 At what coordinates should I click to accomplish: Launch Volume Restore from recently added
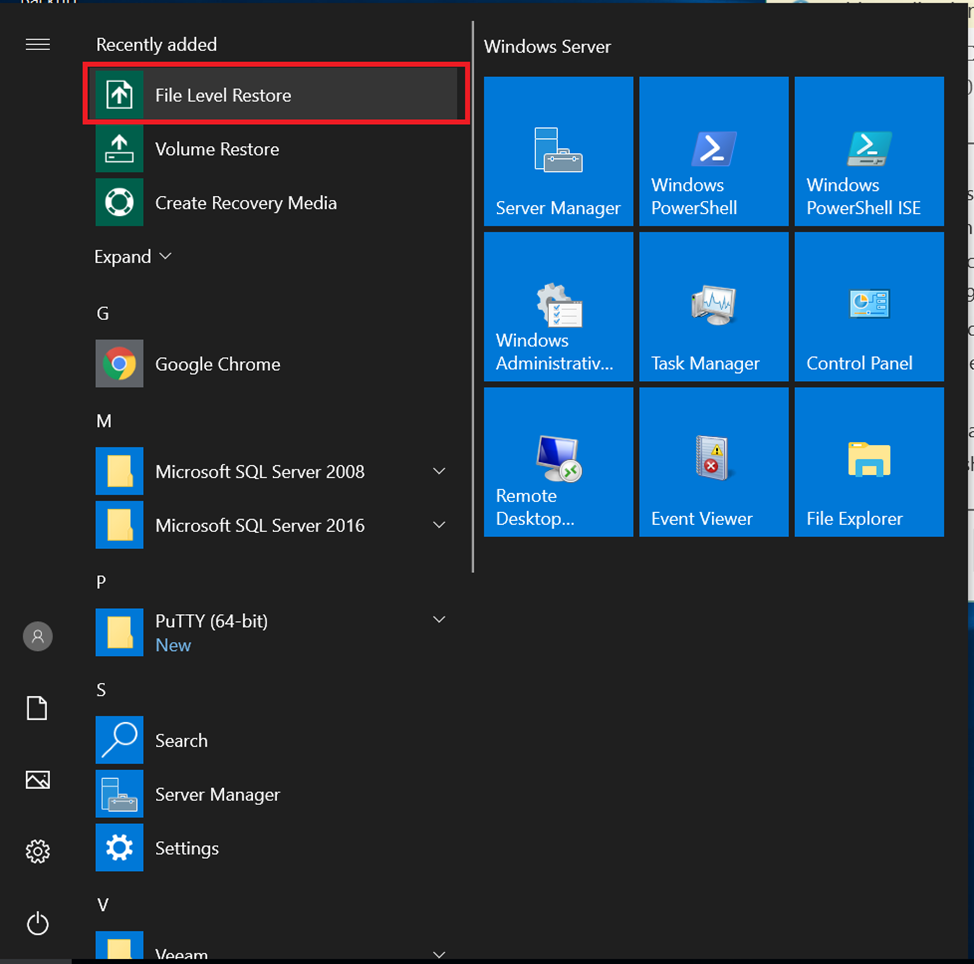coord(216,149)
